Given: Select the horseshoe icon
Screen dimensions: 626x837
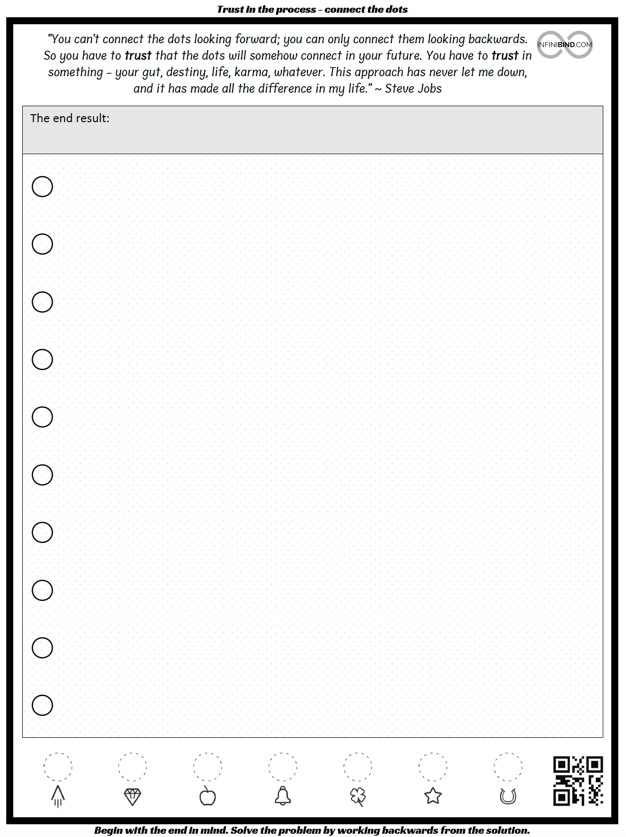Looking at the screenshot, I should coord(508,796).
